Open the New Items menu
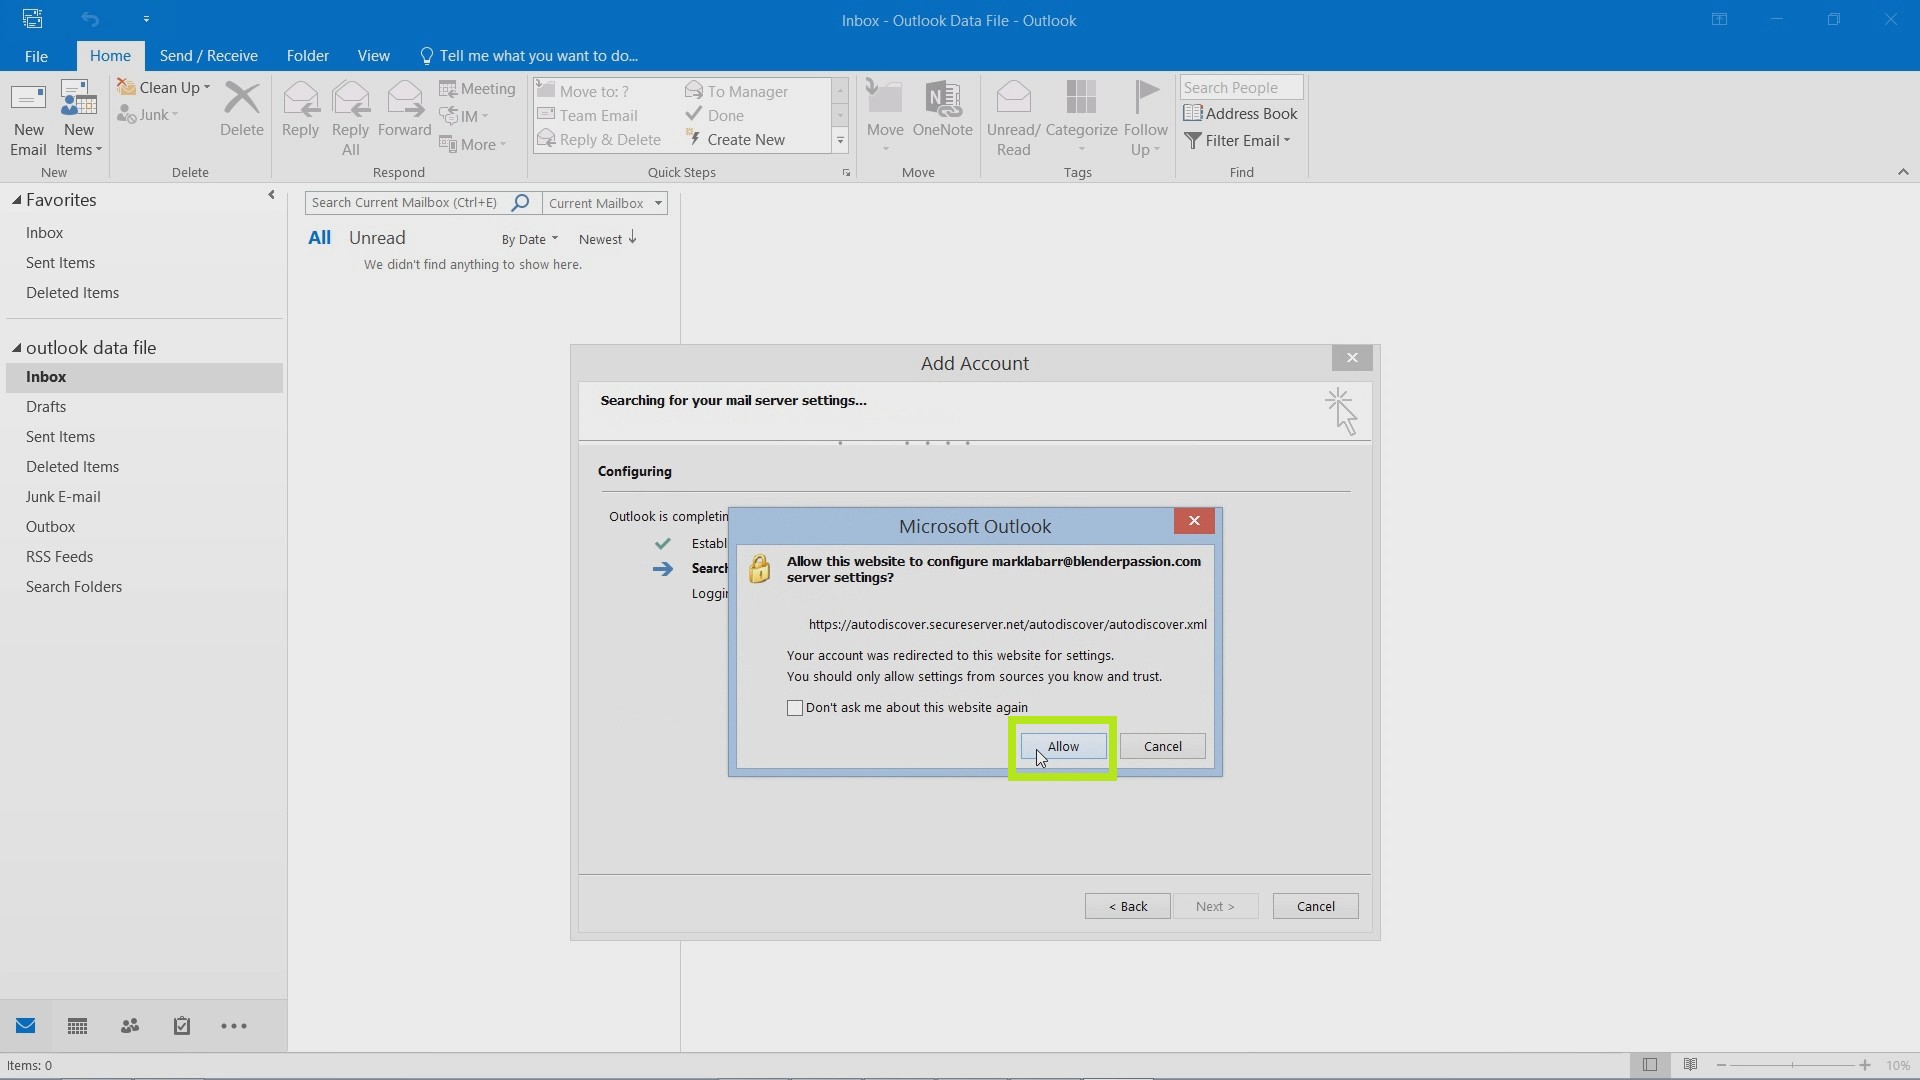Image resolution: width=1920 pixels, height=1080 pixels. point(79,118)
